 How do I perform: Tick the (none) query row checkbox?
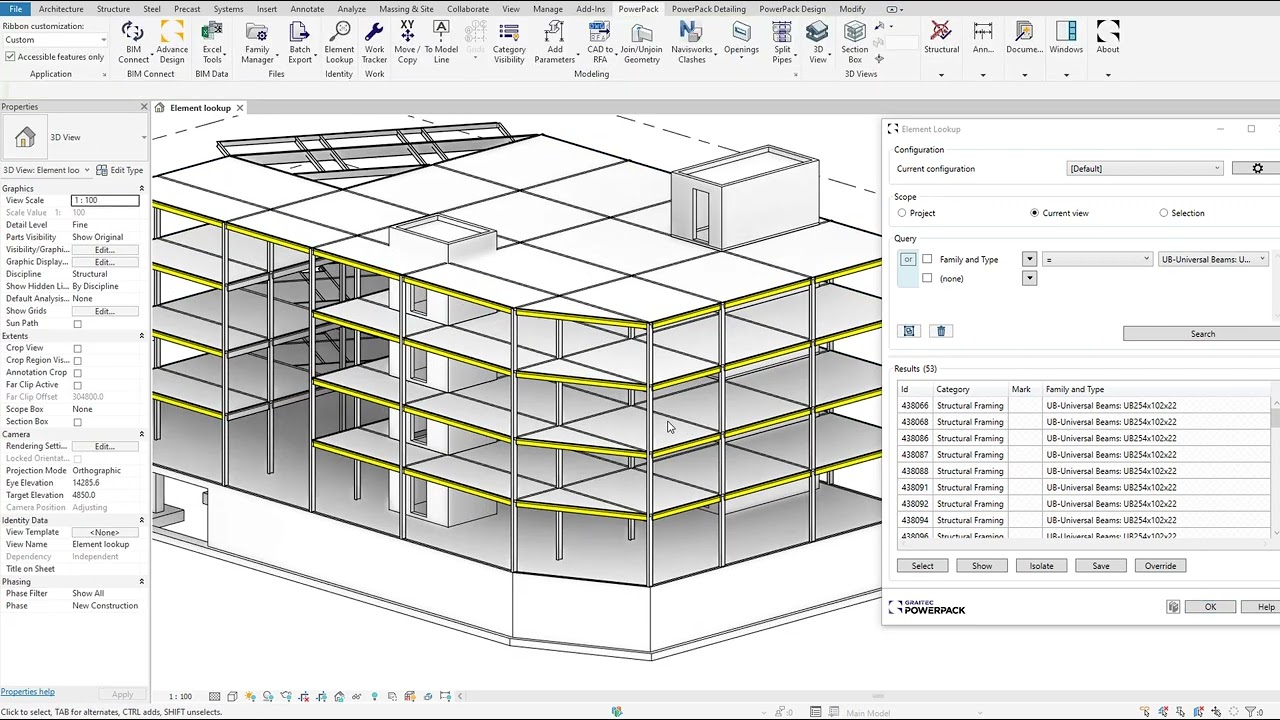[927, 279]
